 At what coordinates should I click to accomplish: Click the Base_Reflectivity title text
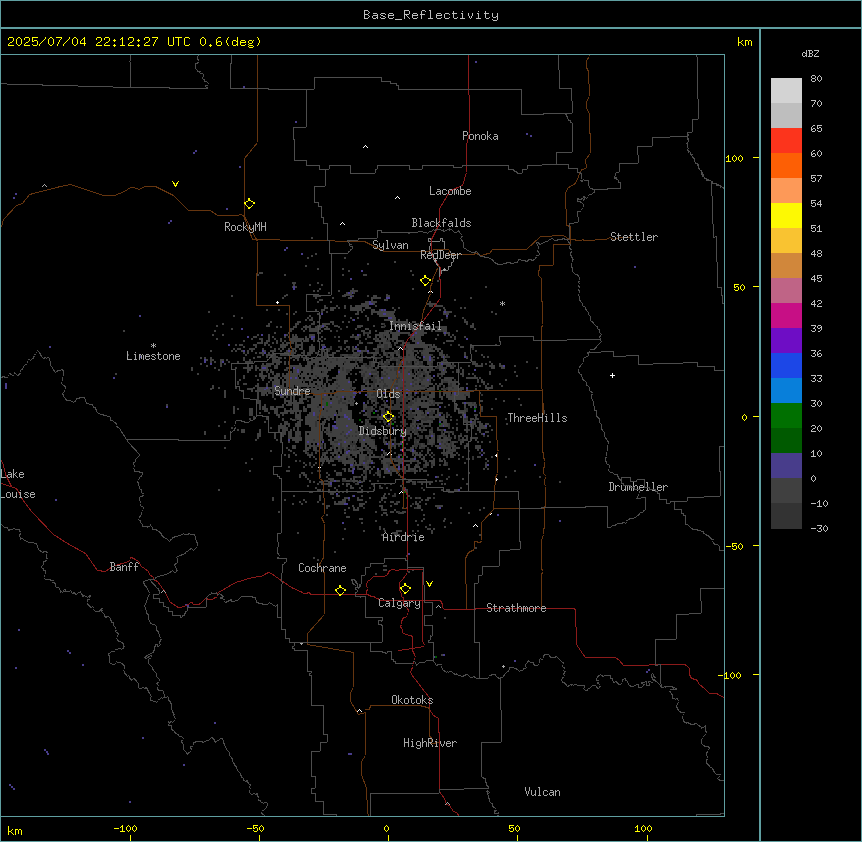coord(431,15)
